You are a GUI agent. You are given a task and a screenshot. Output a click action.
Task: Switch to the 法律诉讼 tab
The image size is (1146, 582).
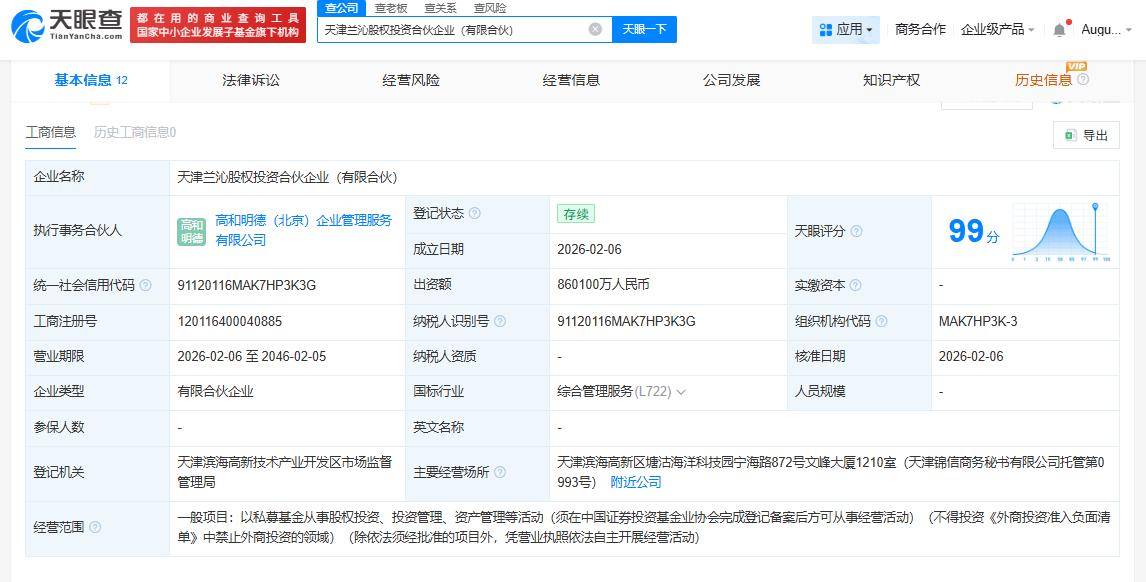pyautogui.click(x=251, y=80)
